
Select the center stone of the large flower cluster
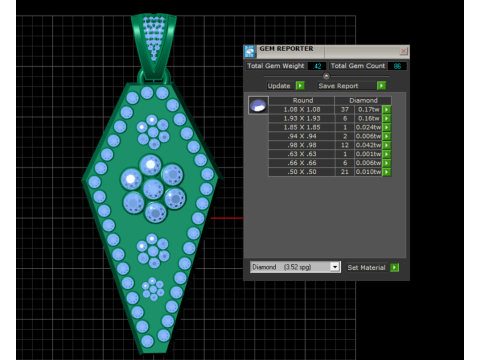(x=153, y=189)
